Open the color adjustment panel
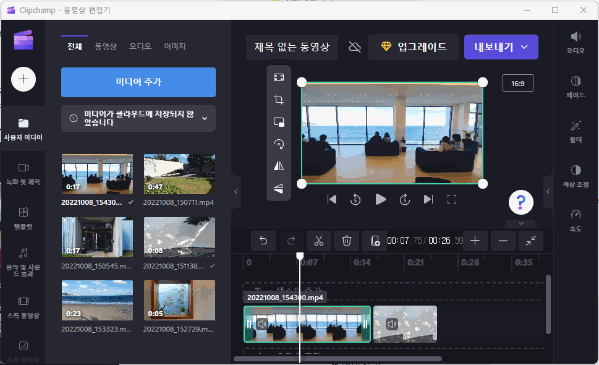 coord(575,176)
